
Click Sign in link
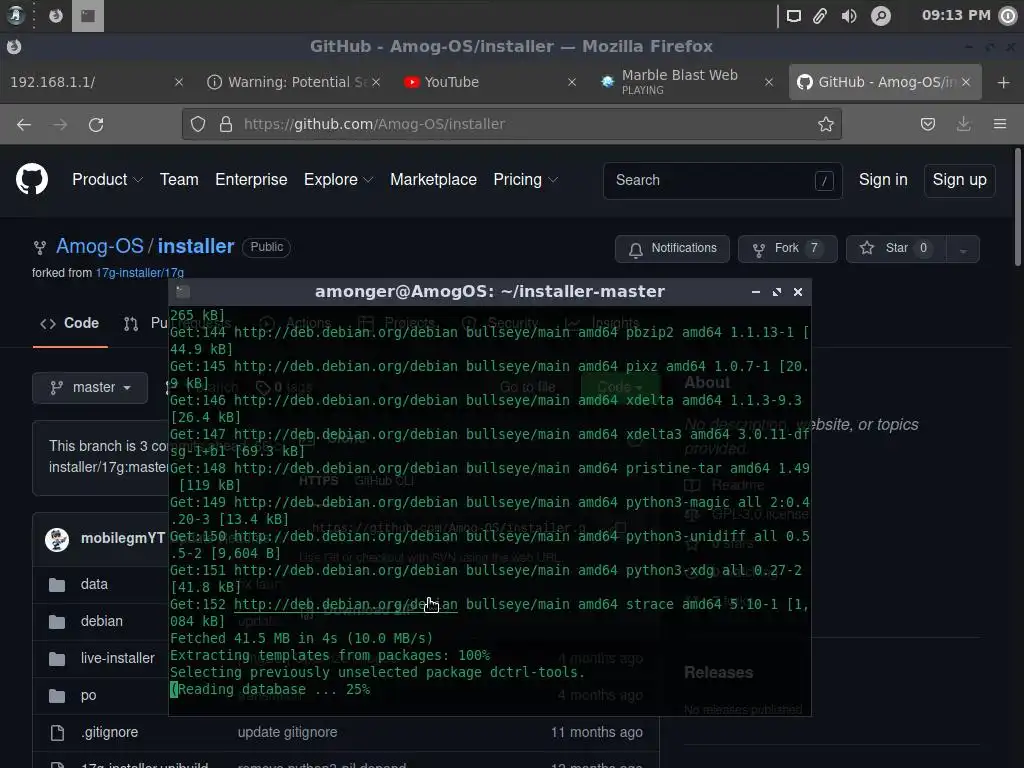click(883, 180)
